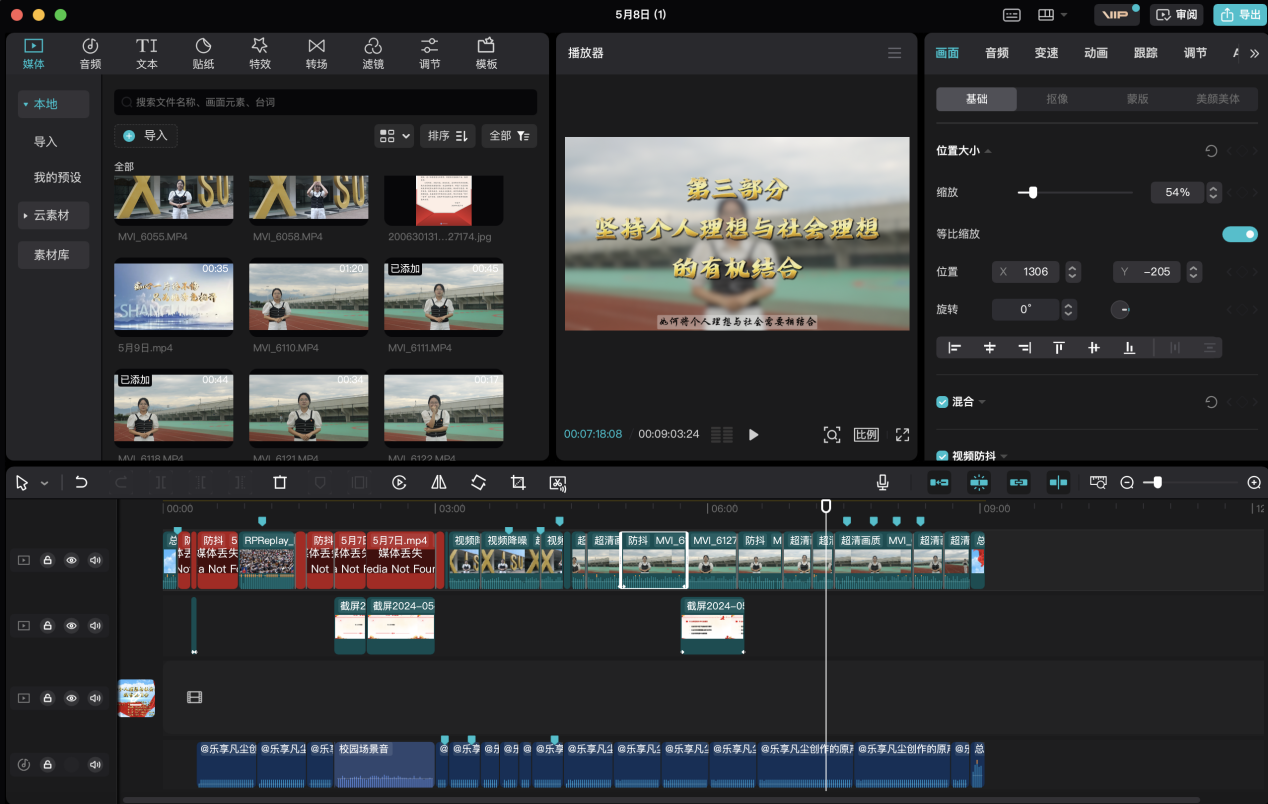Image resolution: width=1268 pixels, height=804 pixels.
Task: Click the delete trash icon in timeline toolbar
Action: (x=280, y=482)
